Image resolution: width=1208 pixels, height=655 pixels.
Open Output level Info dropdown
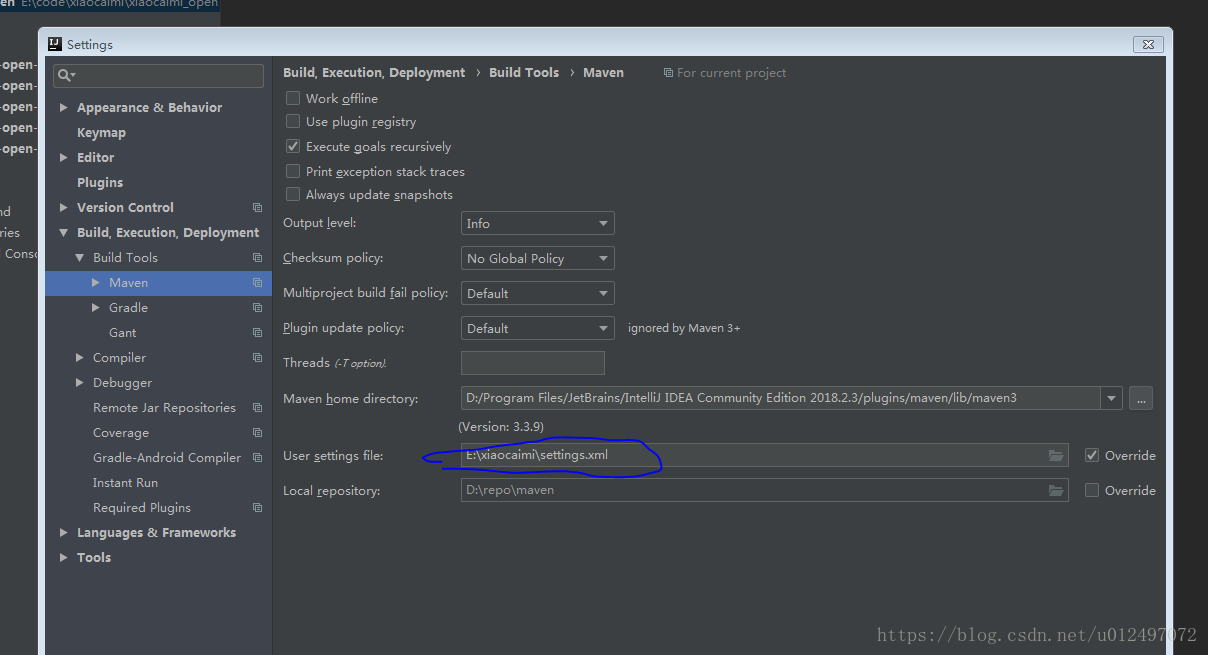tap(538, 224)
